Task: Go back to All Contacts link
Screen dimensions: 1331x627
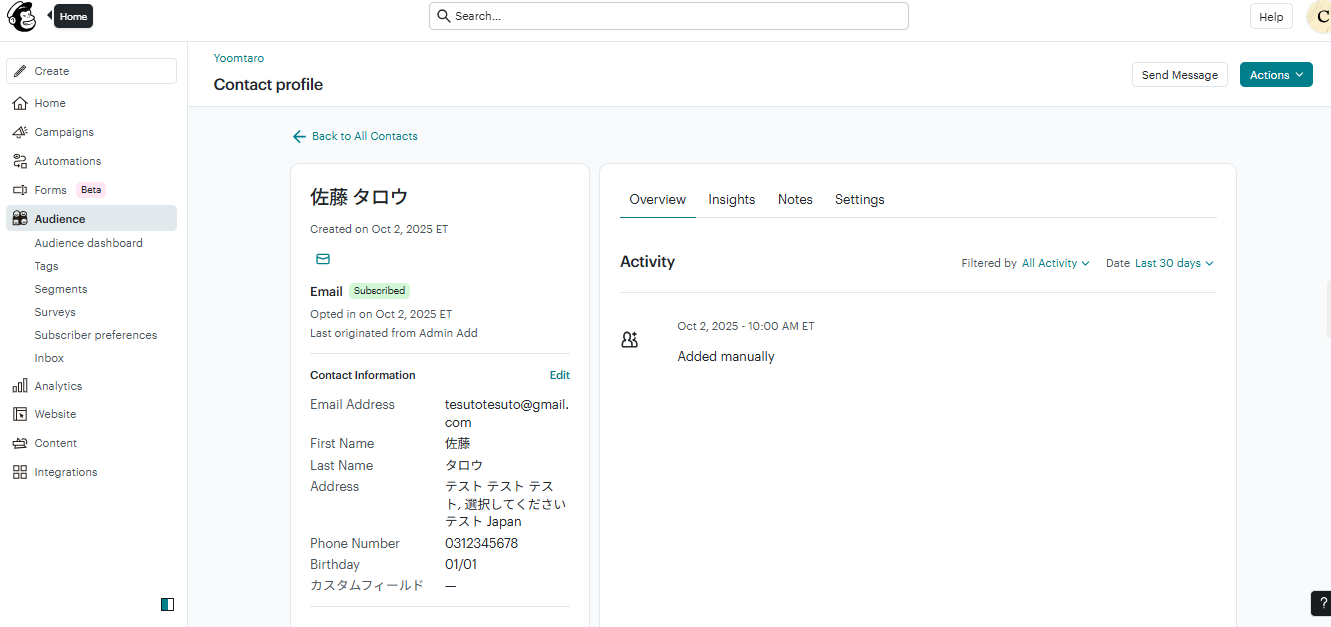Action: click(x=355, y=136)
